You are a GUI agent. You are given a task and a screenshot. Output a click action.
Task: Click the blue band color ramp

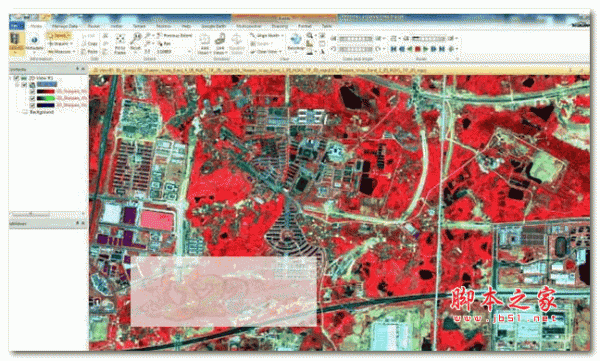pos(46,105)
